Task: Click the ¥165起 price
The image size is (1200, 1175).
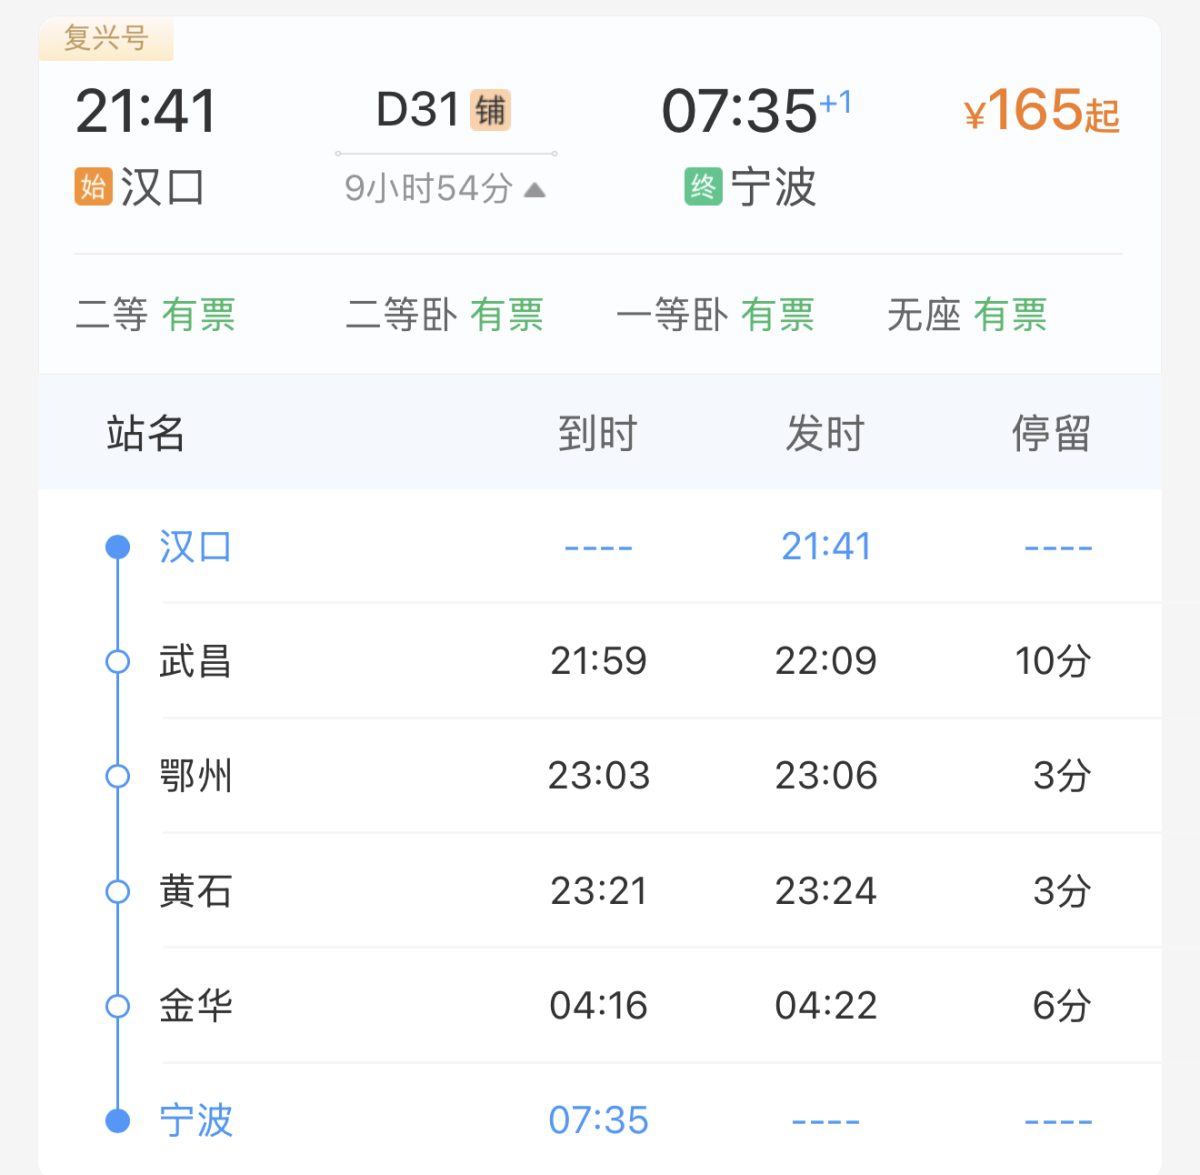Action: point(1041,111)
